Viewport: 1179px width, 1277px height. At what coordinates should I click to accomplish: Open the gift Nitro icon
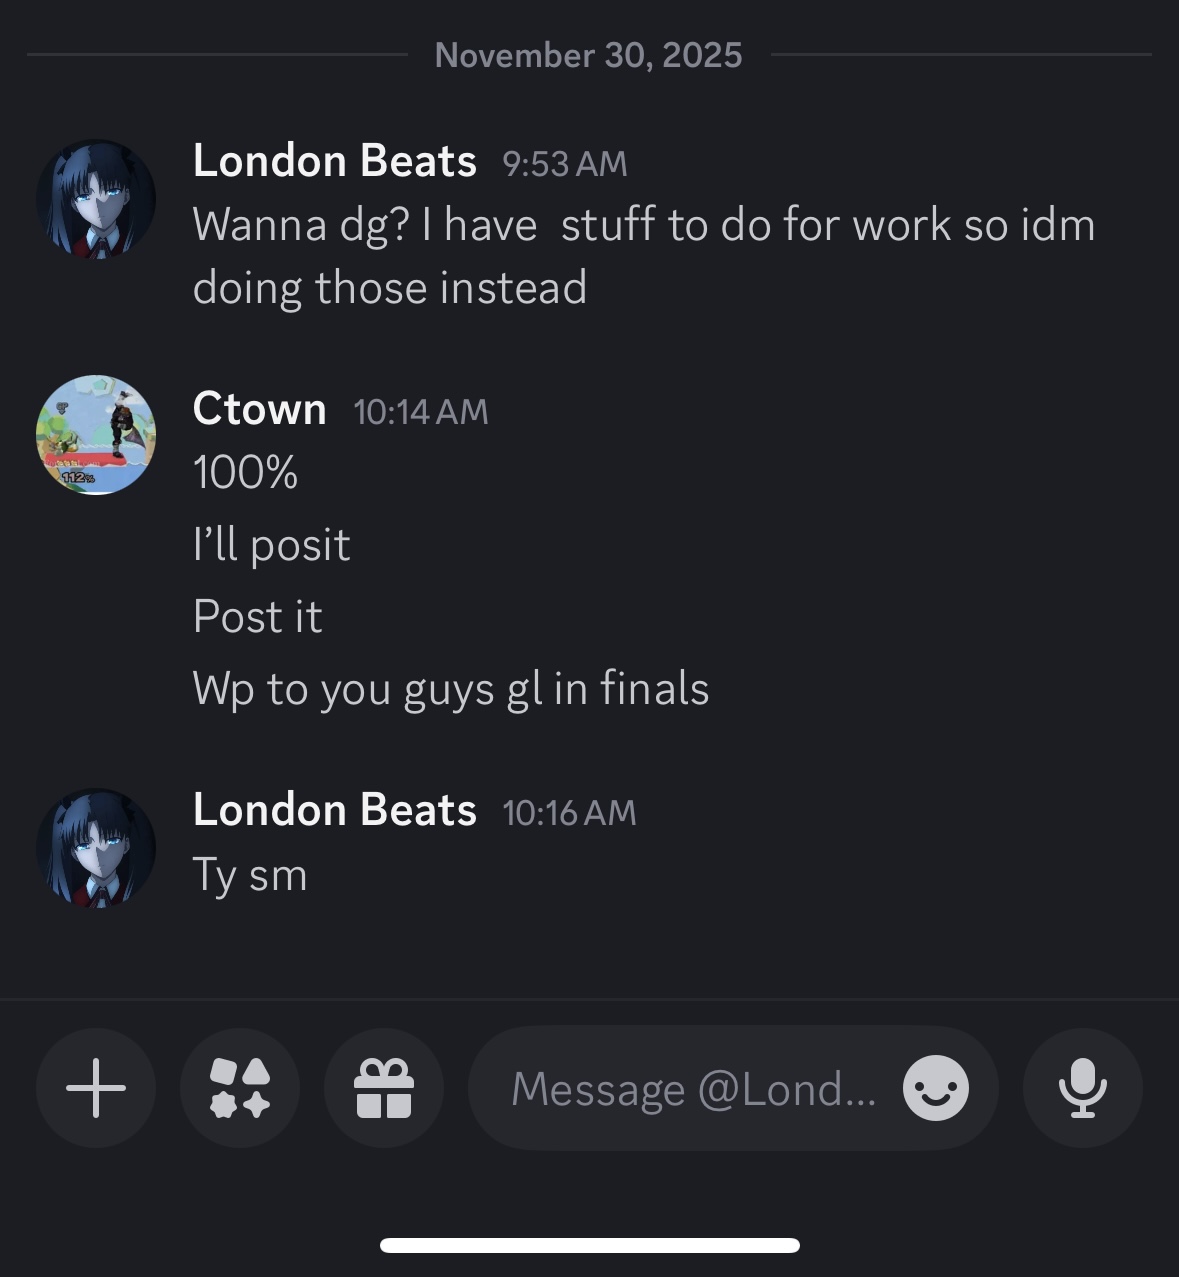pyautogui.click(x=384, y=1088)
